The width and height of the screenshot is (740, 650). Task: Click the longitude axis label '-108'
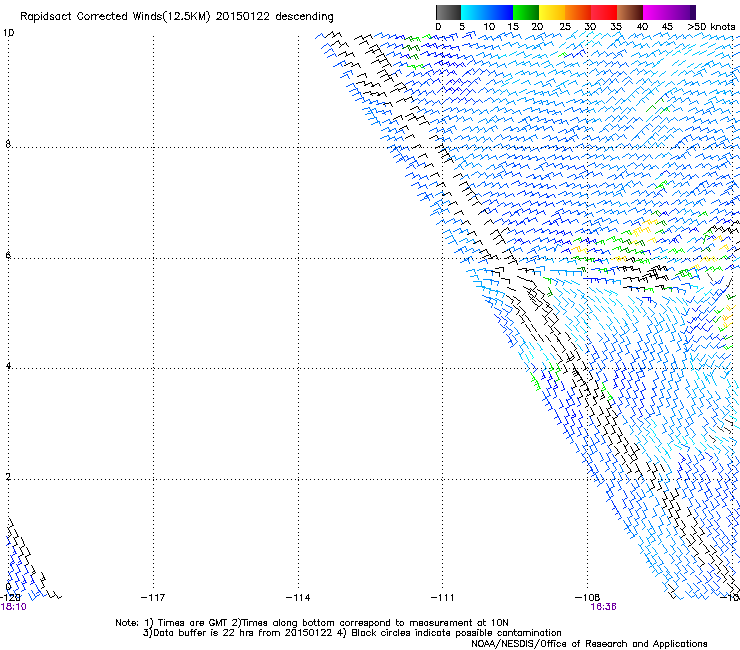pyautogui.click(x=587, y=598)
